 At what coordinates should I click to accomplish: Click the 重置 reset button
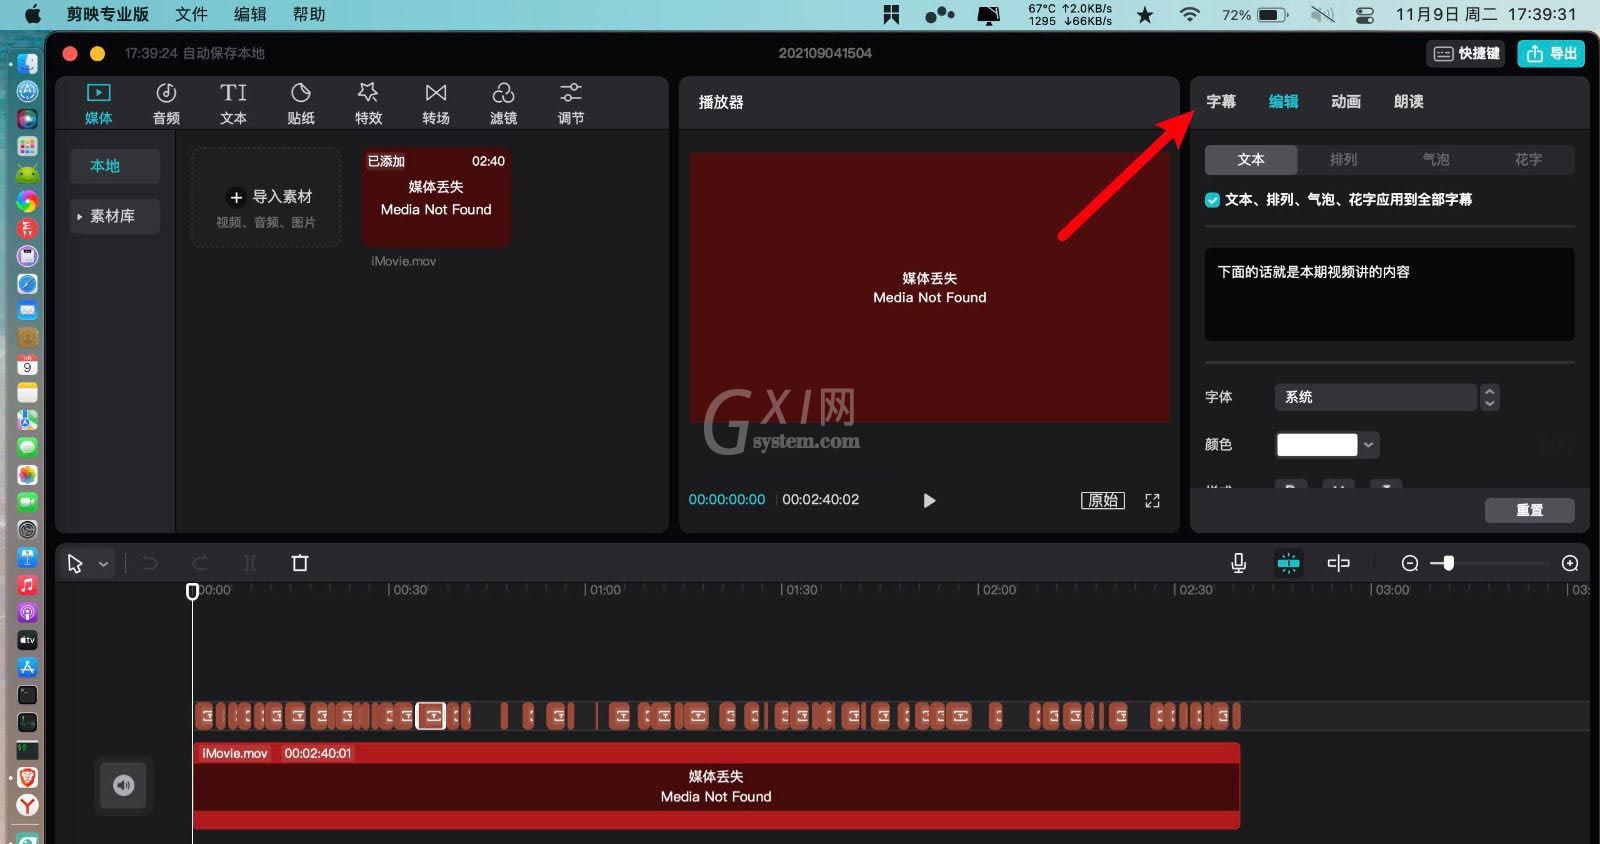coord(1530,510)
